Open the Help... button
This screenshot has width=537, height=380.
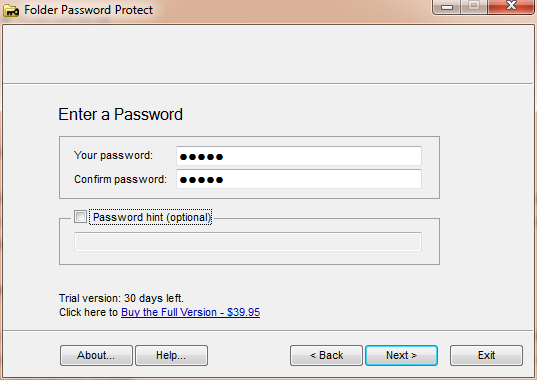pos(171,355)
